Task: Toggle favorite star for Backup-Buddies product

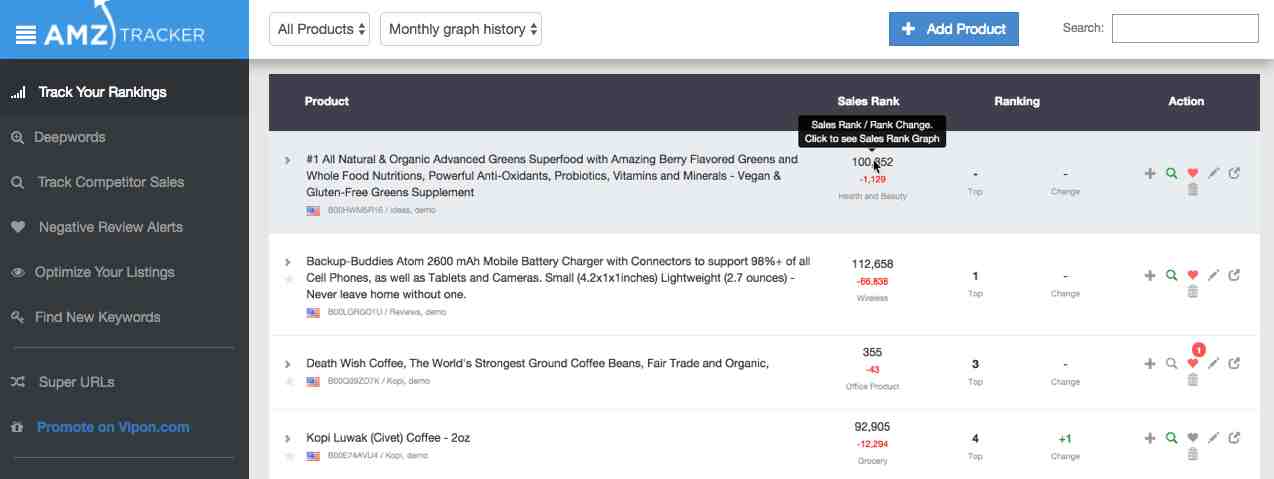Action: tap(288, 279)
